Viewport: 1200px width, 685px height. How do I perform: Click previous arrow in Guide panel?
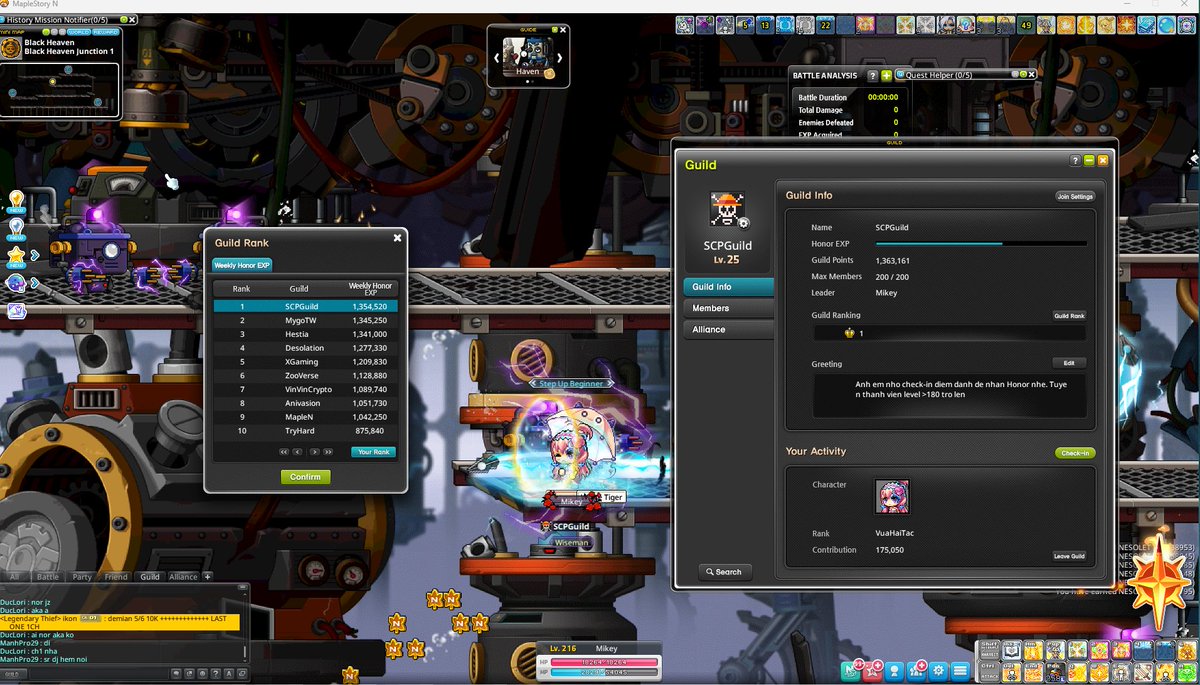[x=497, y=57]
